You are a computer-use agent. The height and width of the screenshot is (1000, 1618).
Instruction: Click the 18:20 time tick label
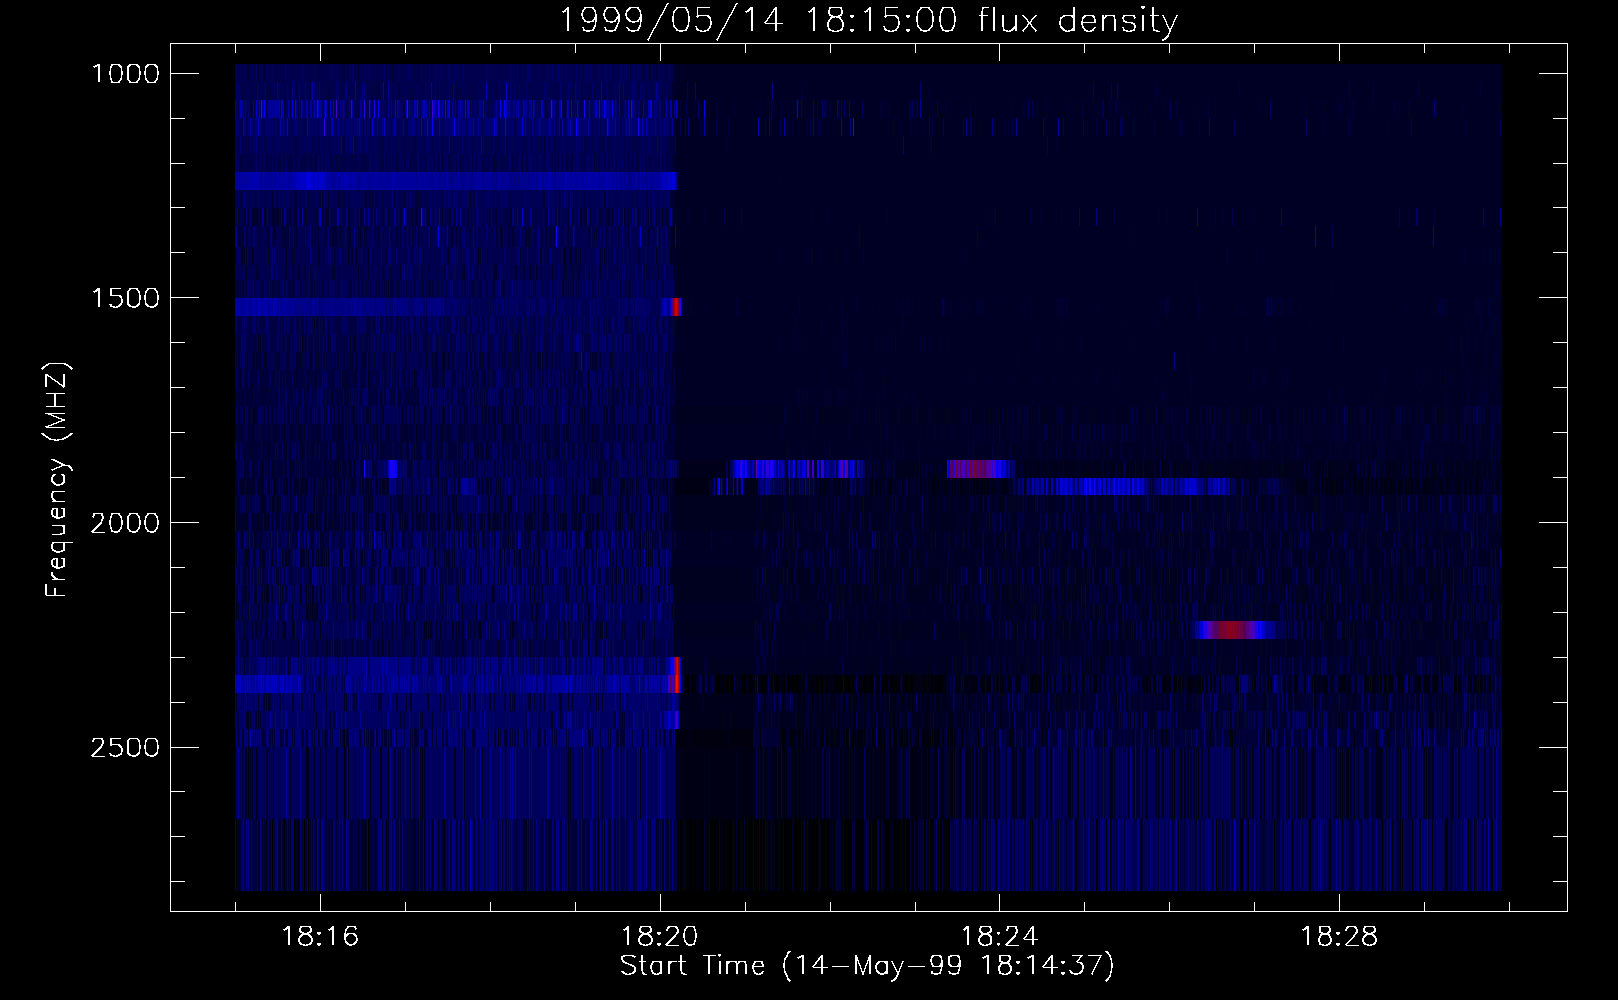(659, 937)
